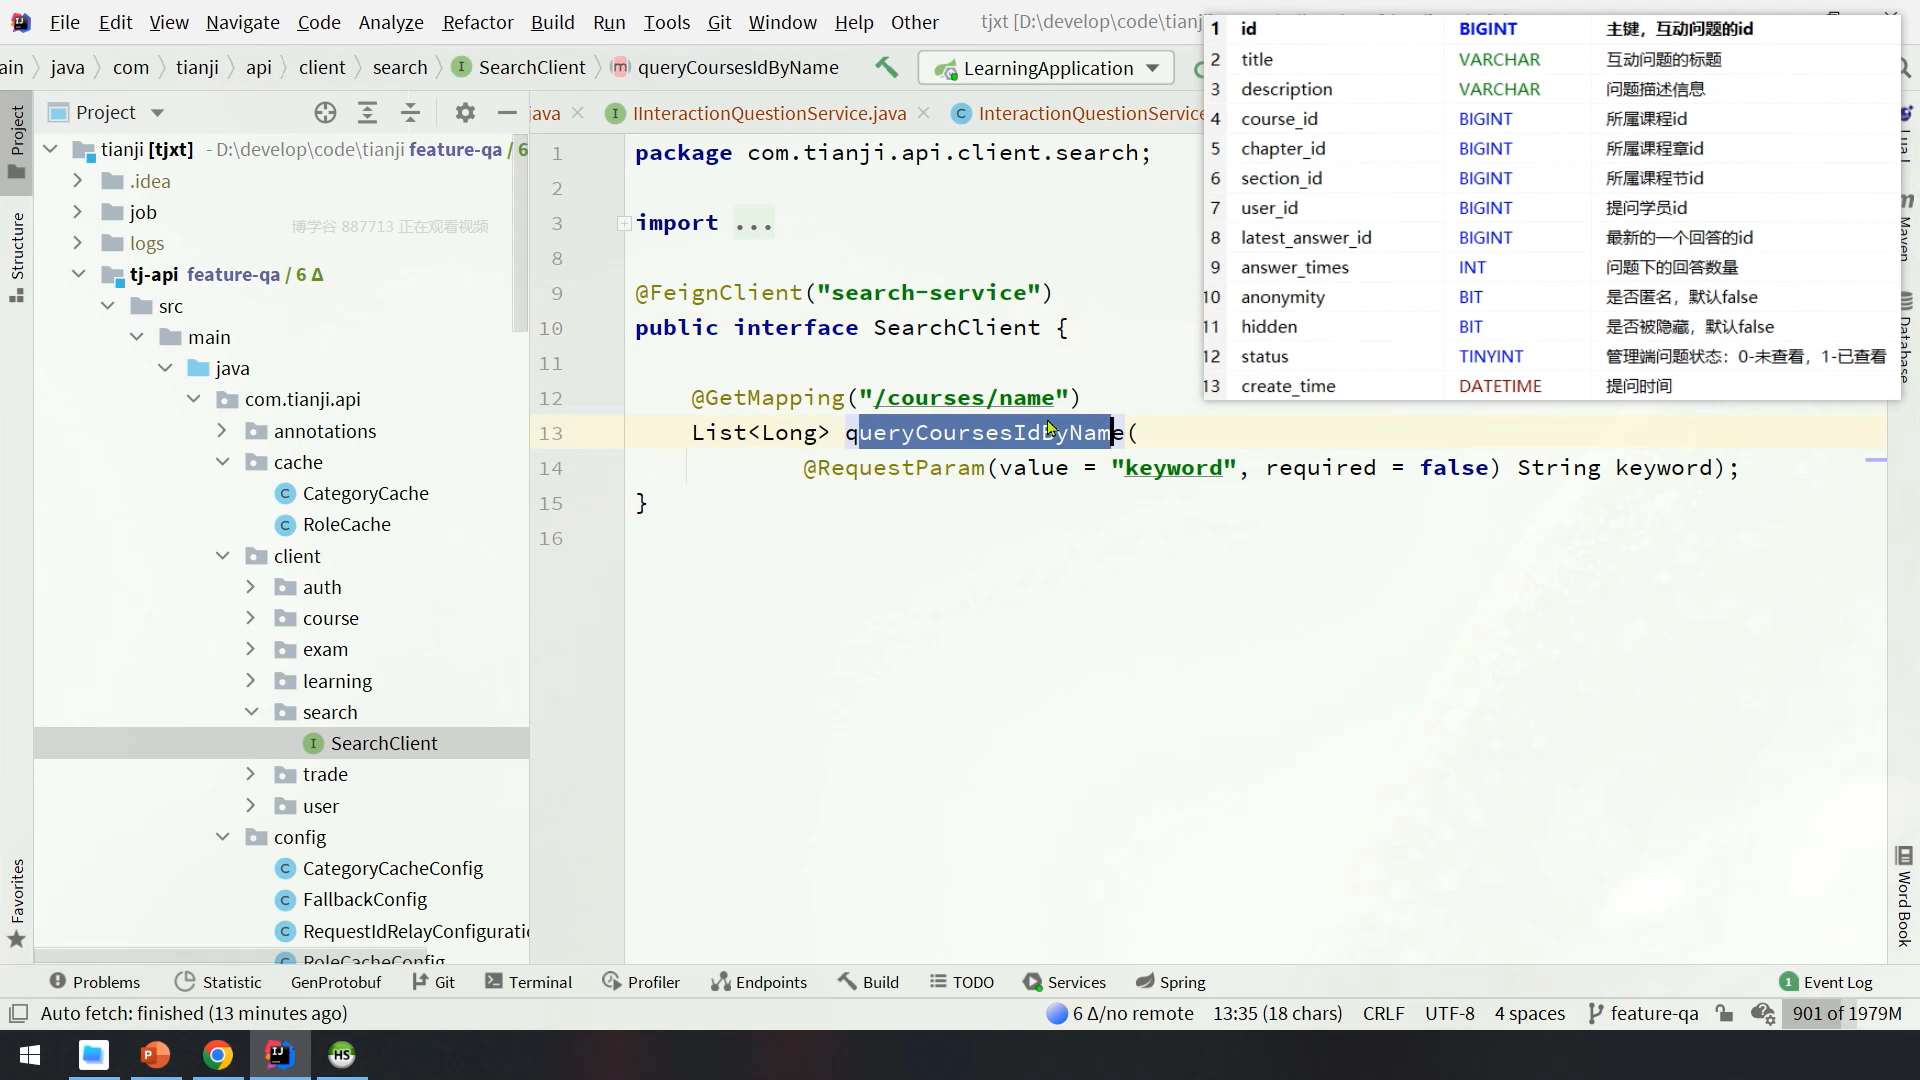Open the Refactor menu
The height and width of the screenshot is (1080, 1920).
point(477,22)
